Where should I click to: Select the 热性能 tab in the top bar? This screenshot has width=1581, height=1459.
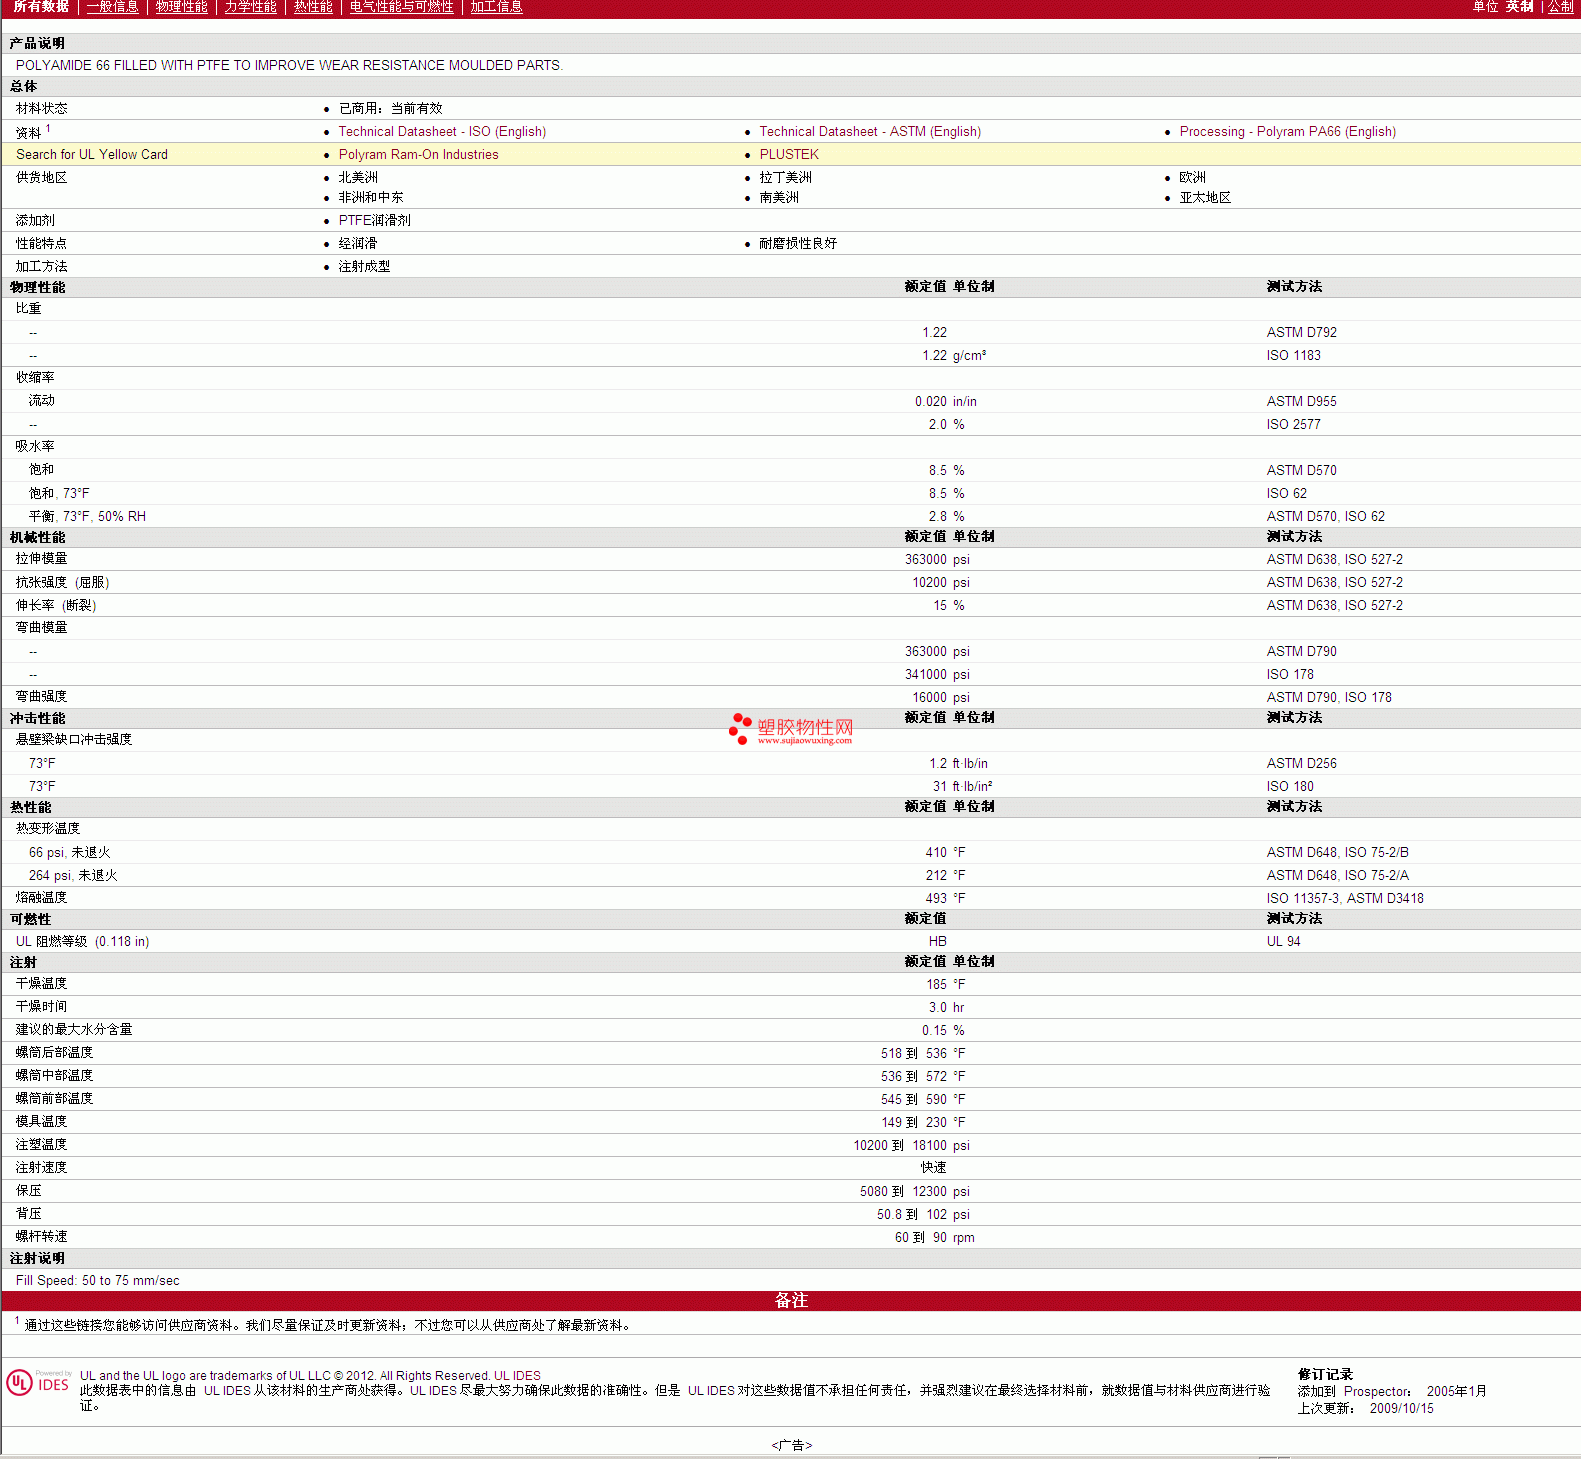(x=313, y=7)
